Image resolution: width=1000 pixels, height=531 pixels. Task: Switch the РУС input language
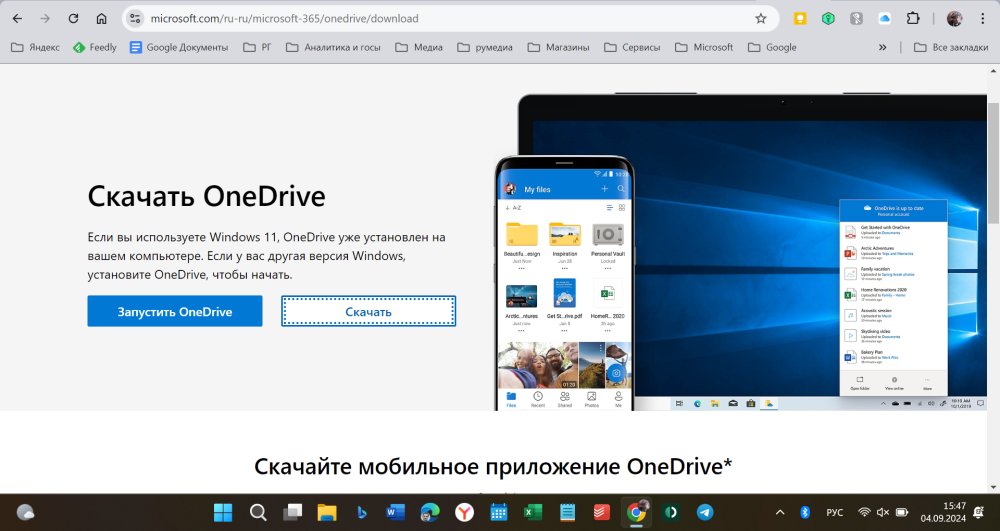coord(834,512)
